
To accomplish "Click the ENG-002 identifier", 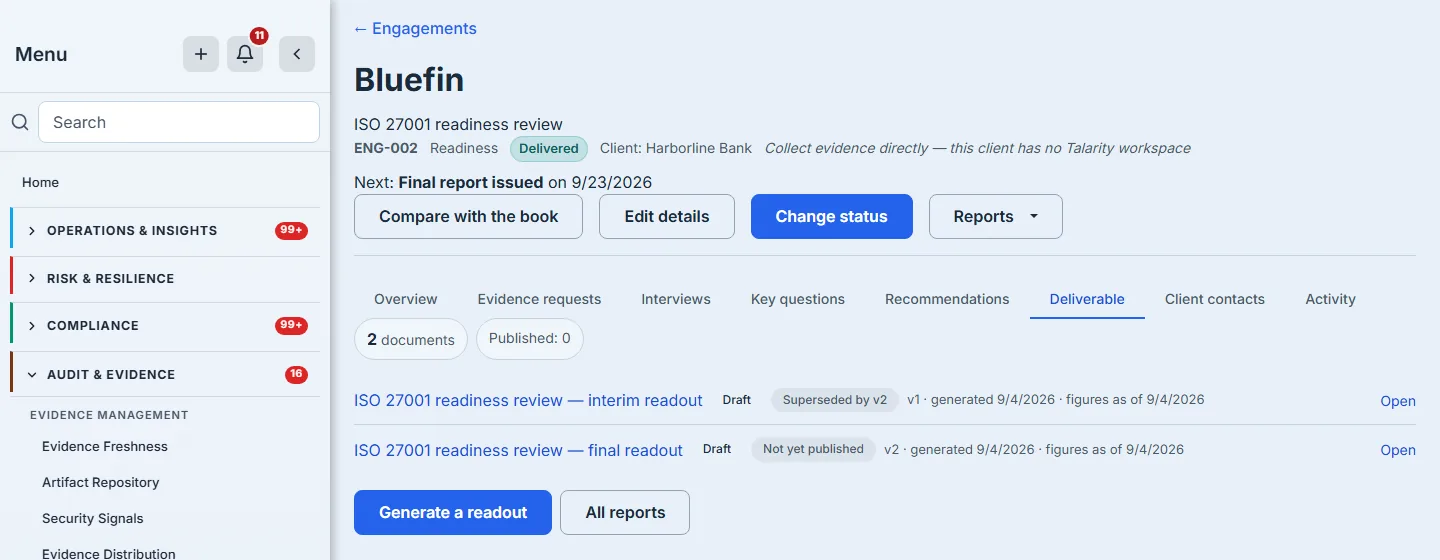I will (x=384, y=148).
